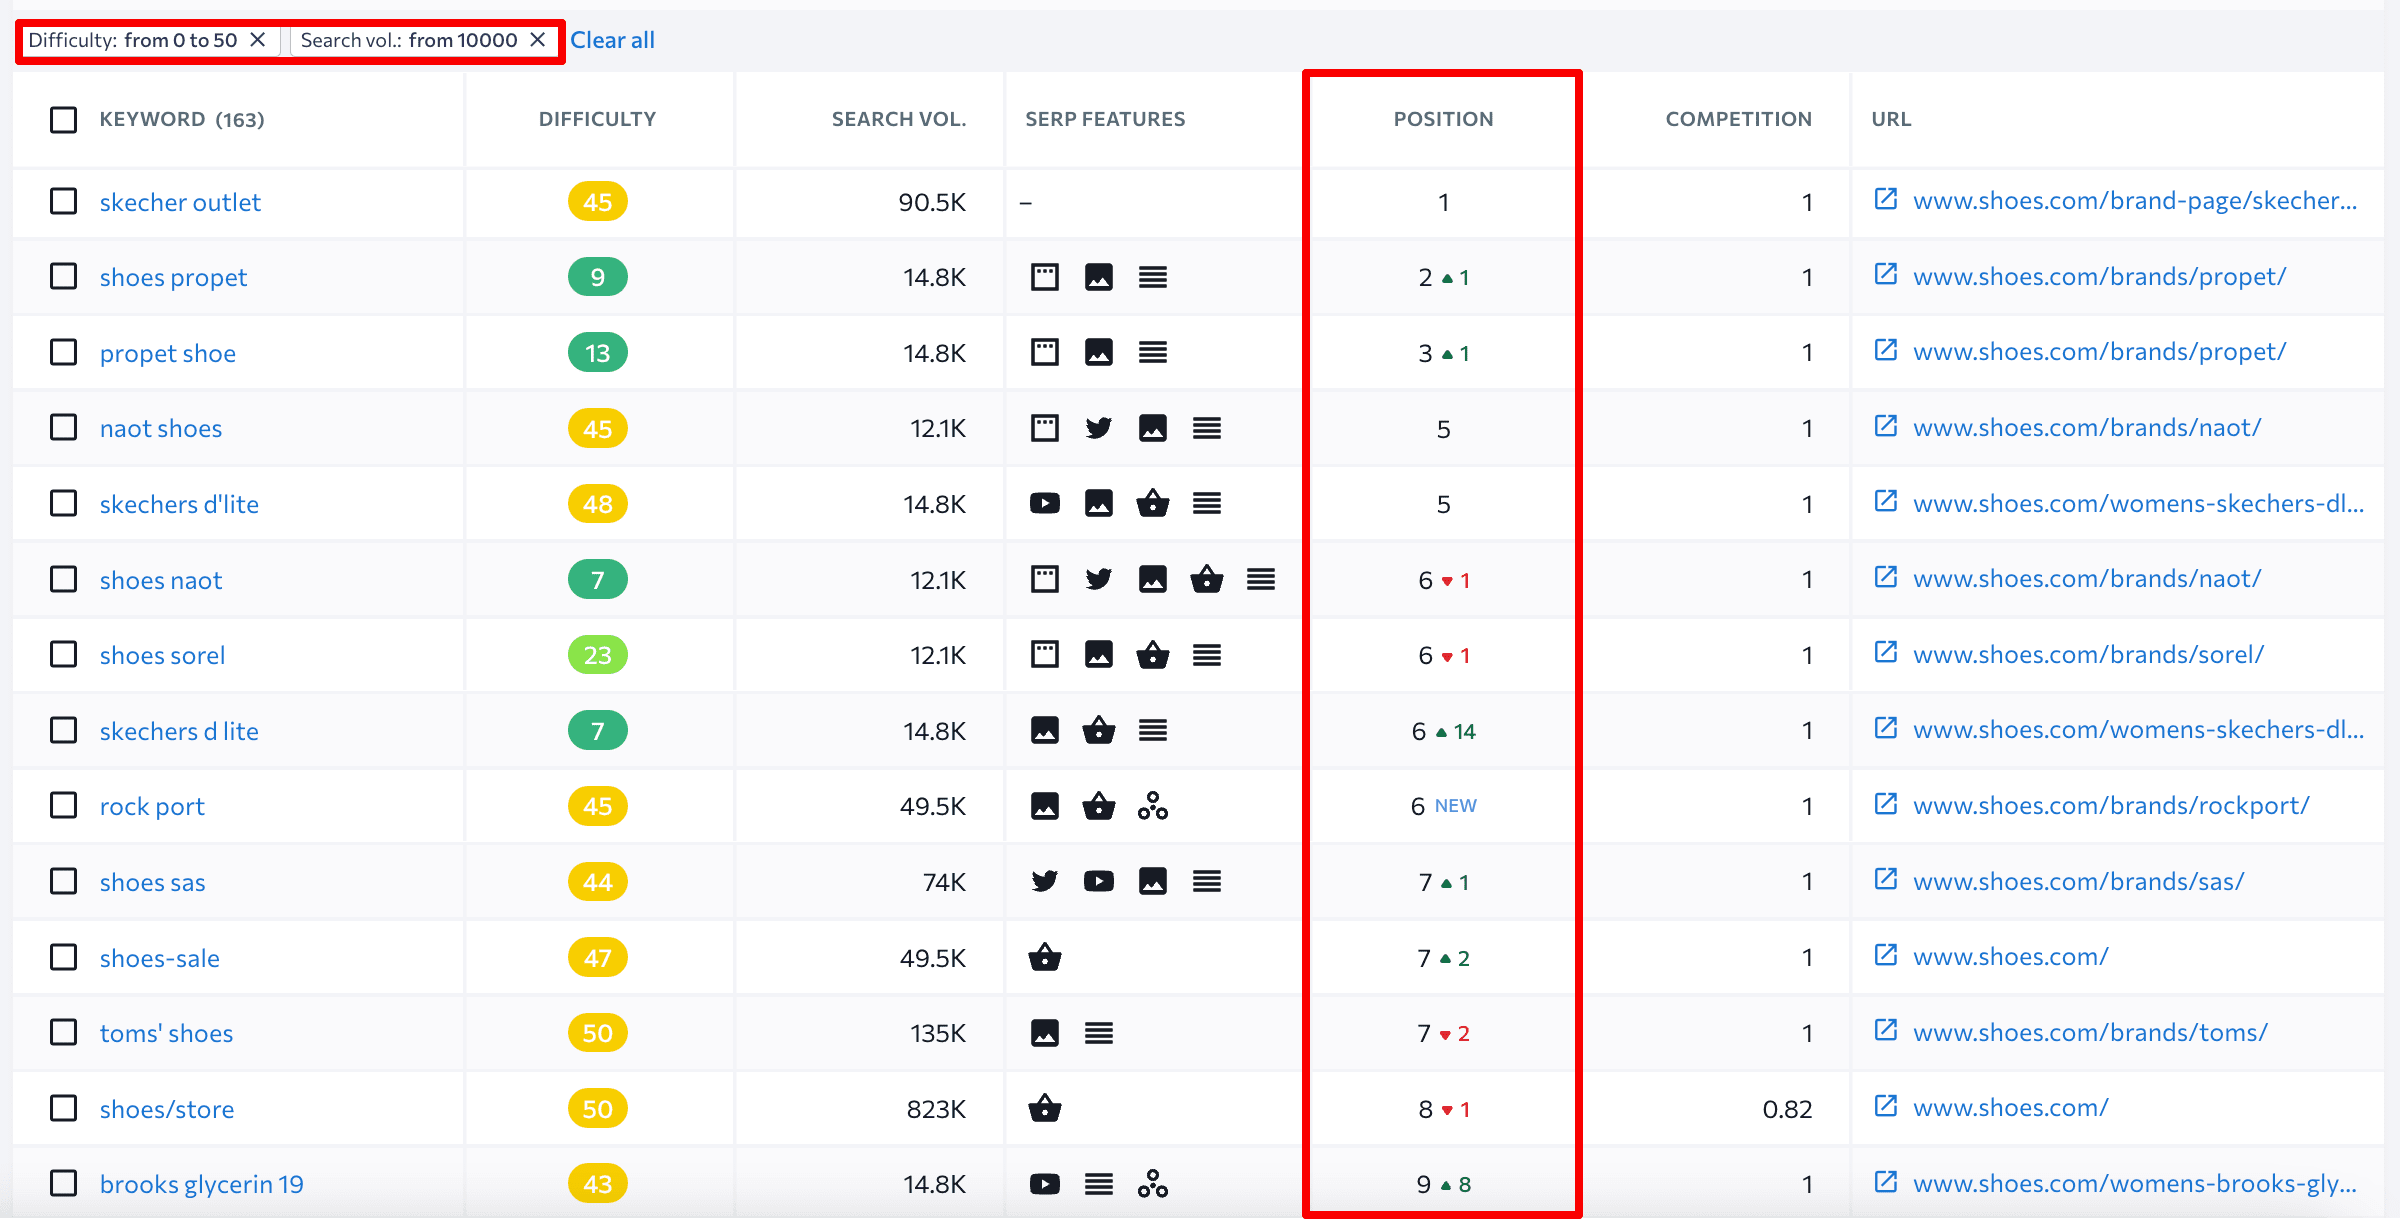Visit www.shoes.com/brands/sas/ link

(2078, 881)
